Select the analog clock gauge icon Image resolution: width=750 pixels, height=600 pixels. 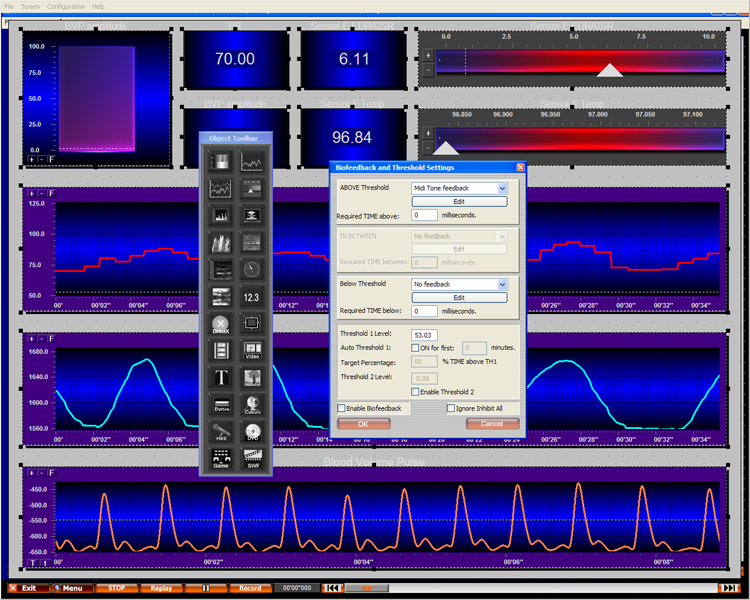[252, 269]
